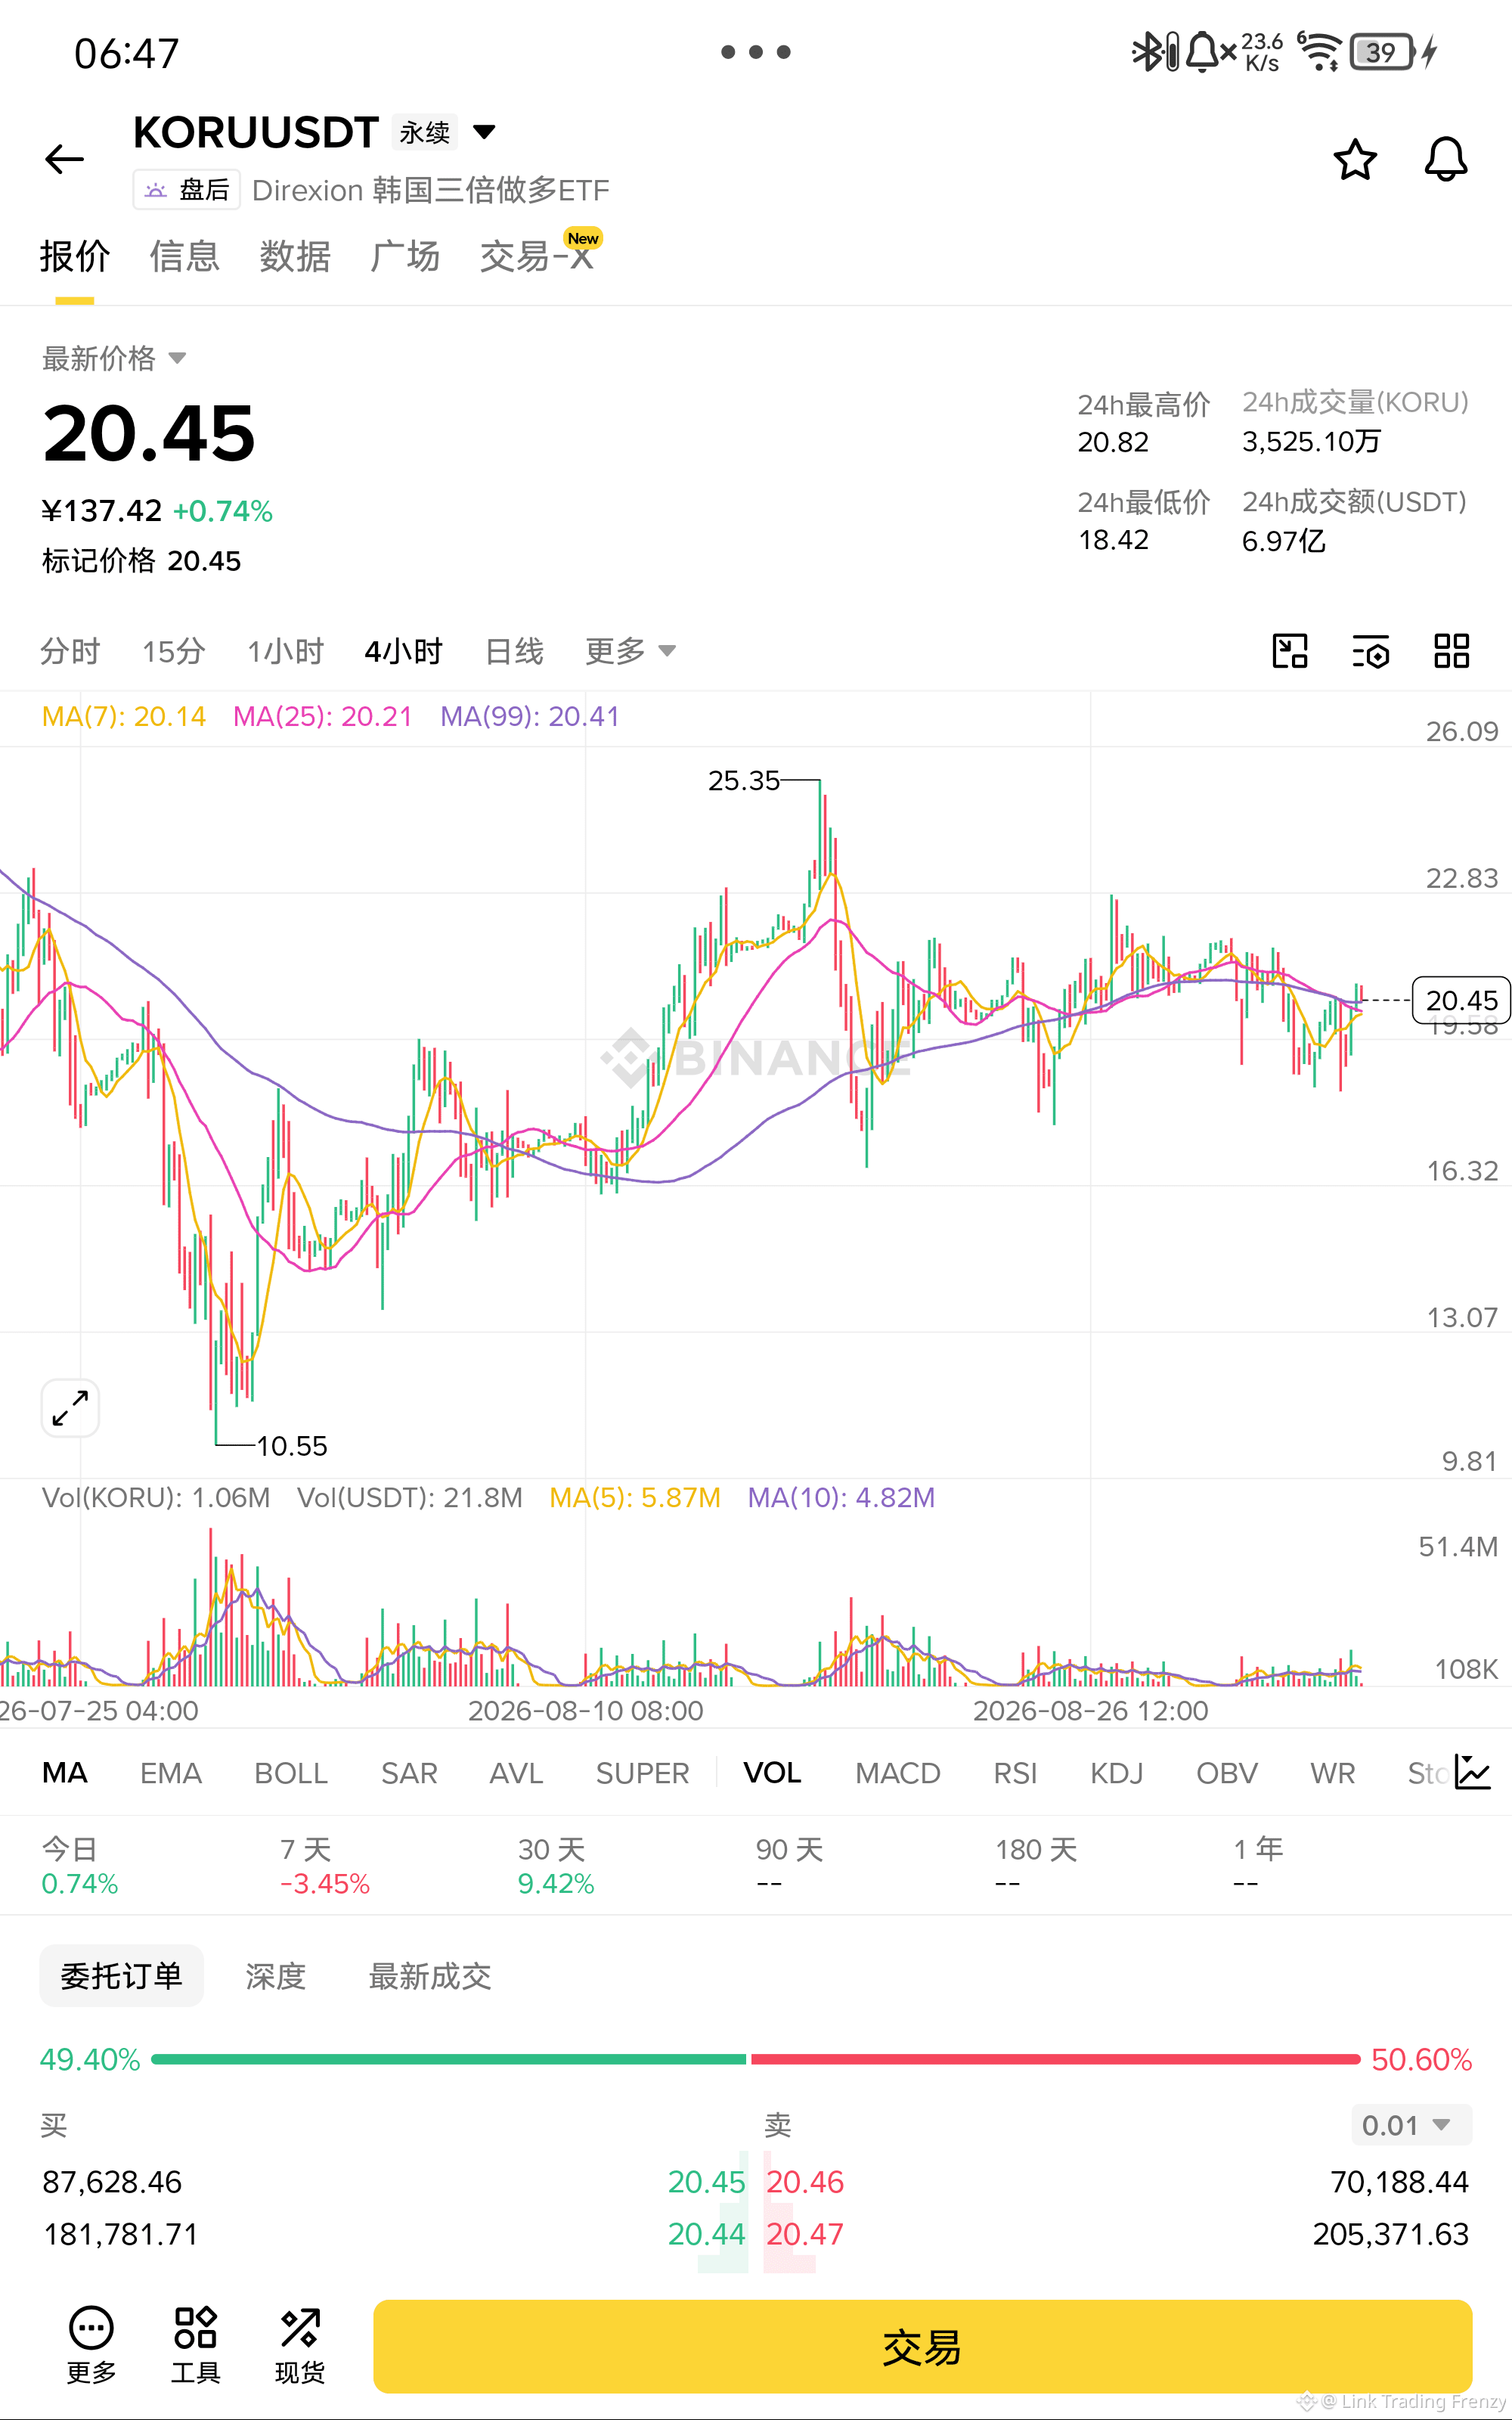Screen dimensions: 1512x2420
Task: Open chart drawing tools icon
Action: click(x=1290, y=651)
